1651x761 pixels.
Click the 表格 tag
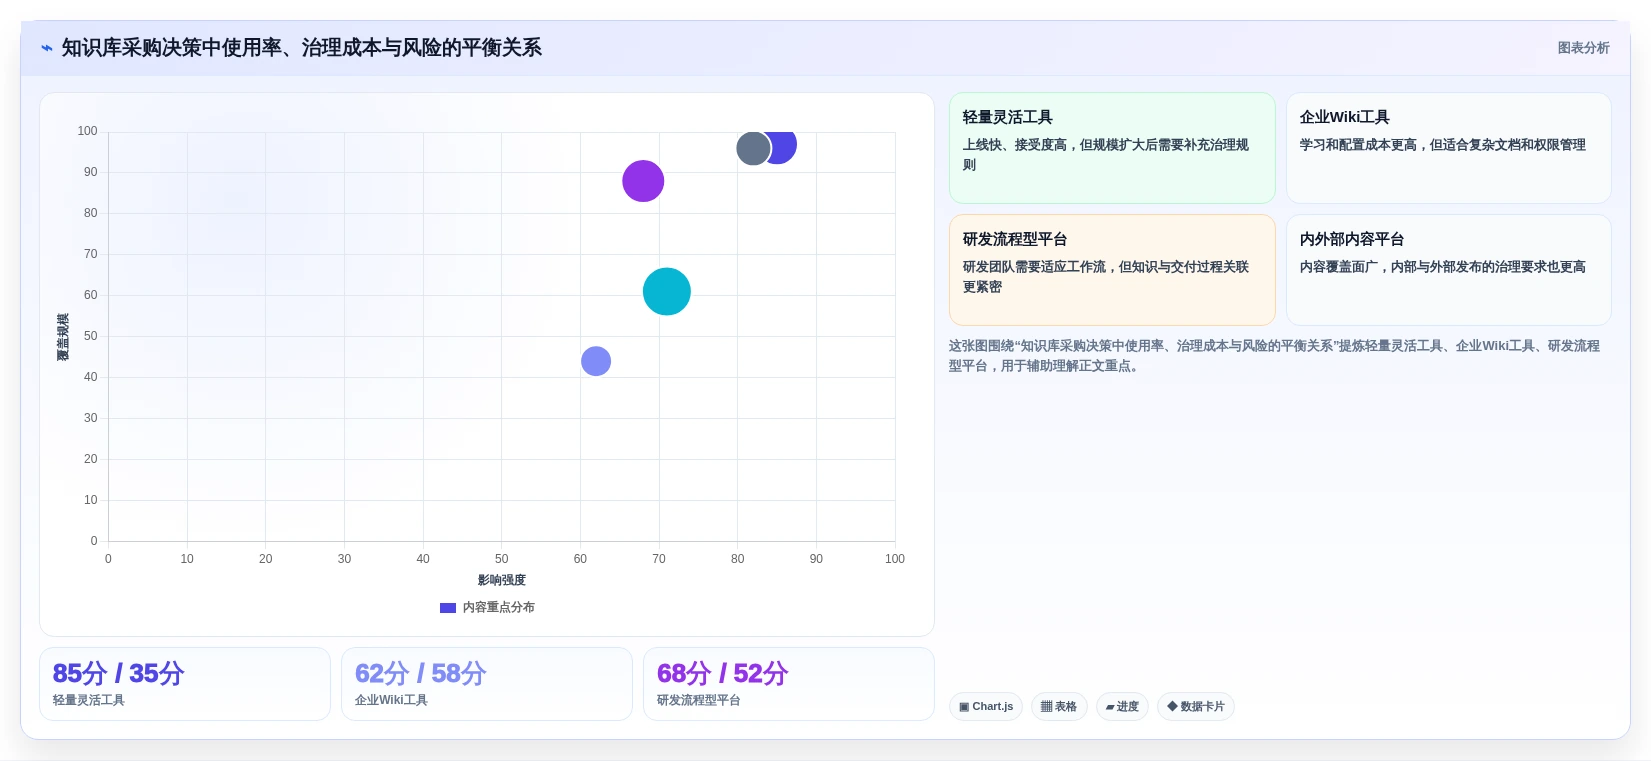pos(1060,707)
